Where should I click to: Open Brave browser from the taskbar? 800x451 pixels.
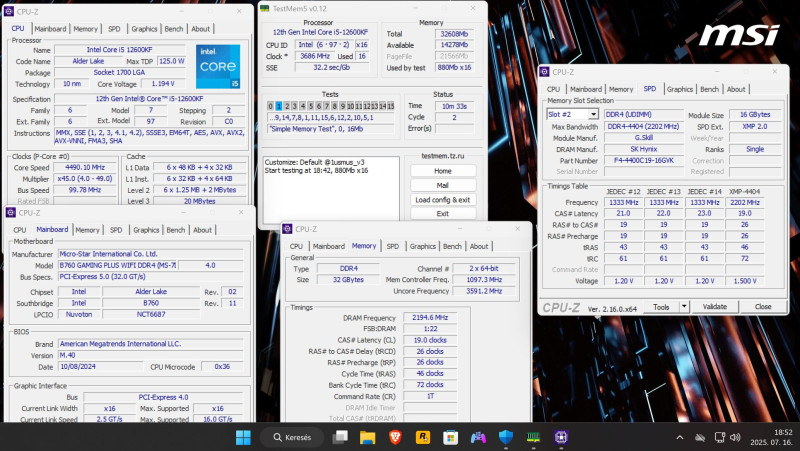coord(395,437)
